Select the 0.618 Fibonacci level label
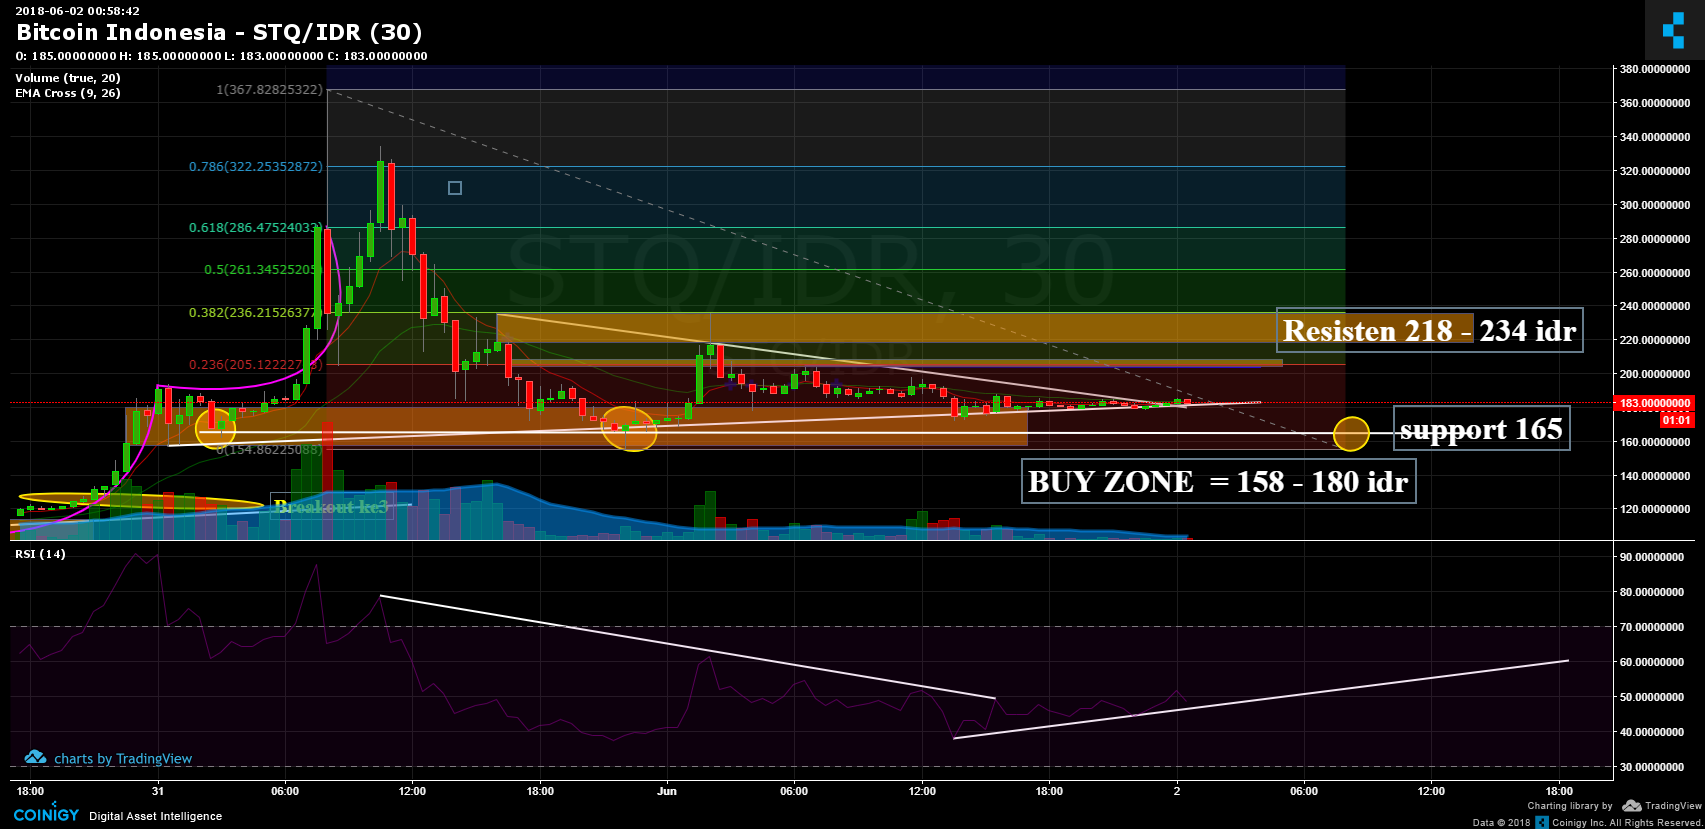This screenshot has width=1705, height=829. [255, 228]
